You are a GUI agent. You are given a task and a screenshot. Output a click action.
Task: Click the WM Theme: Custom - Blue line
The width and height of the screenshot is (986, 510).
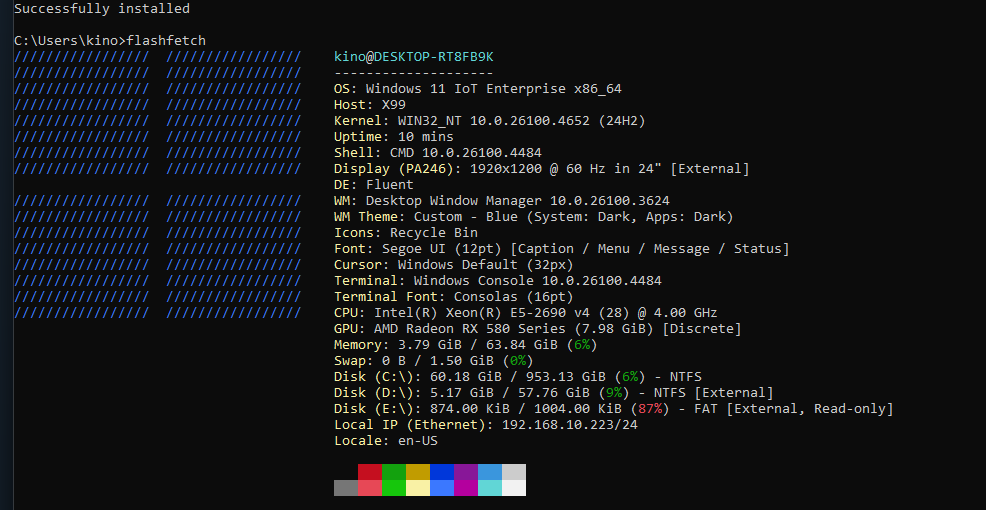click(x=534, y=217)
